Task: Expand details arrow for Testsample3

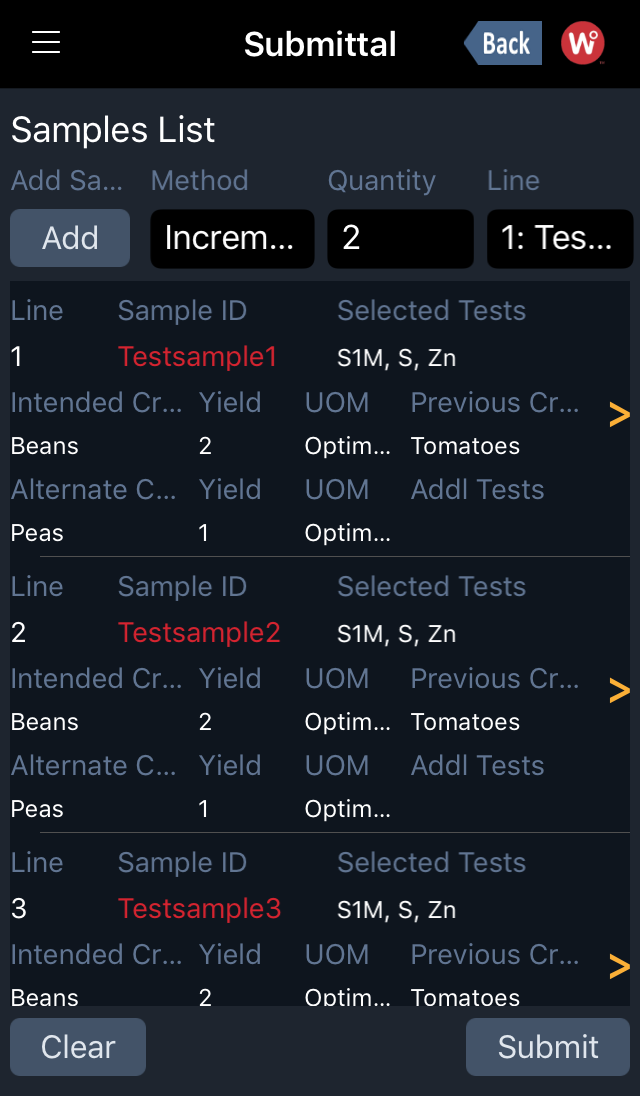Action: (x=619, y=966)
